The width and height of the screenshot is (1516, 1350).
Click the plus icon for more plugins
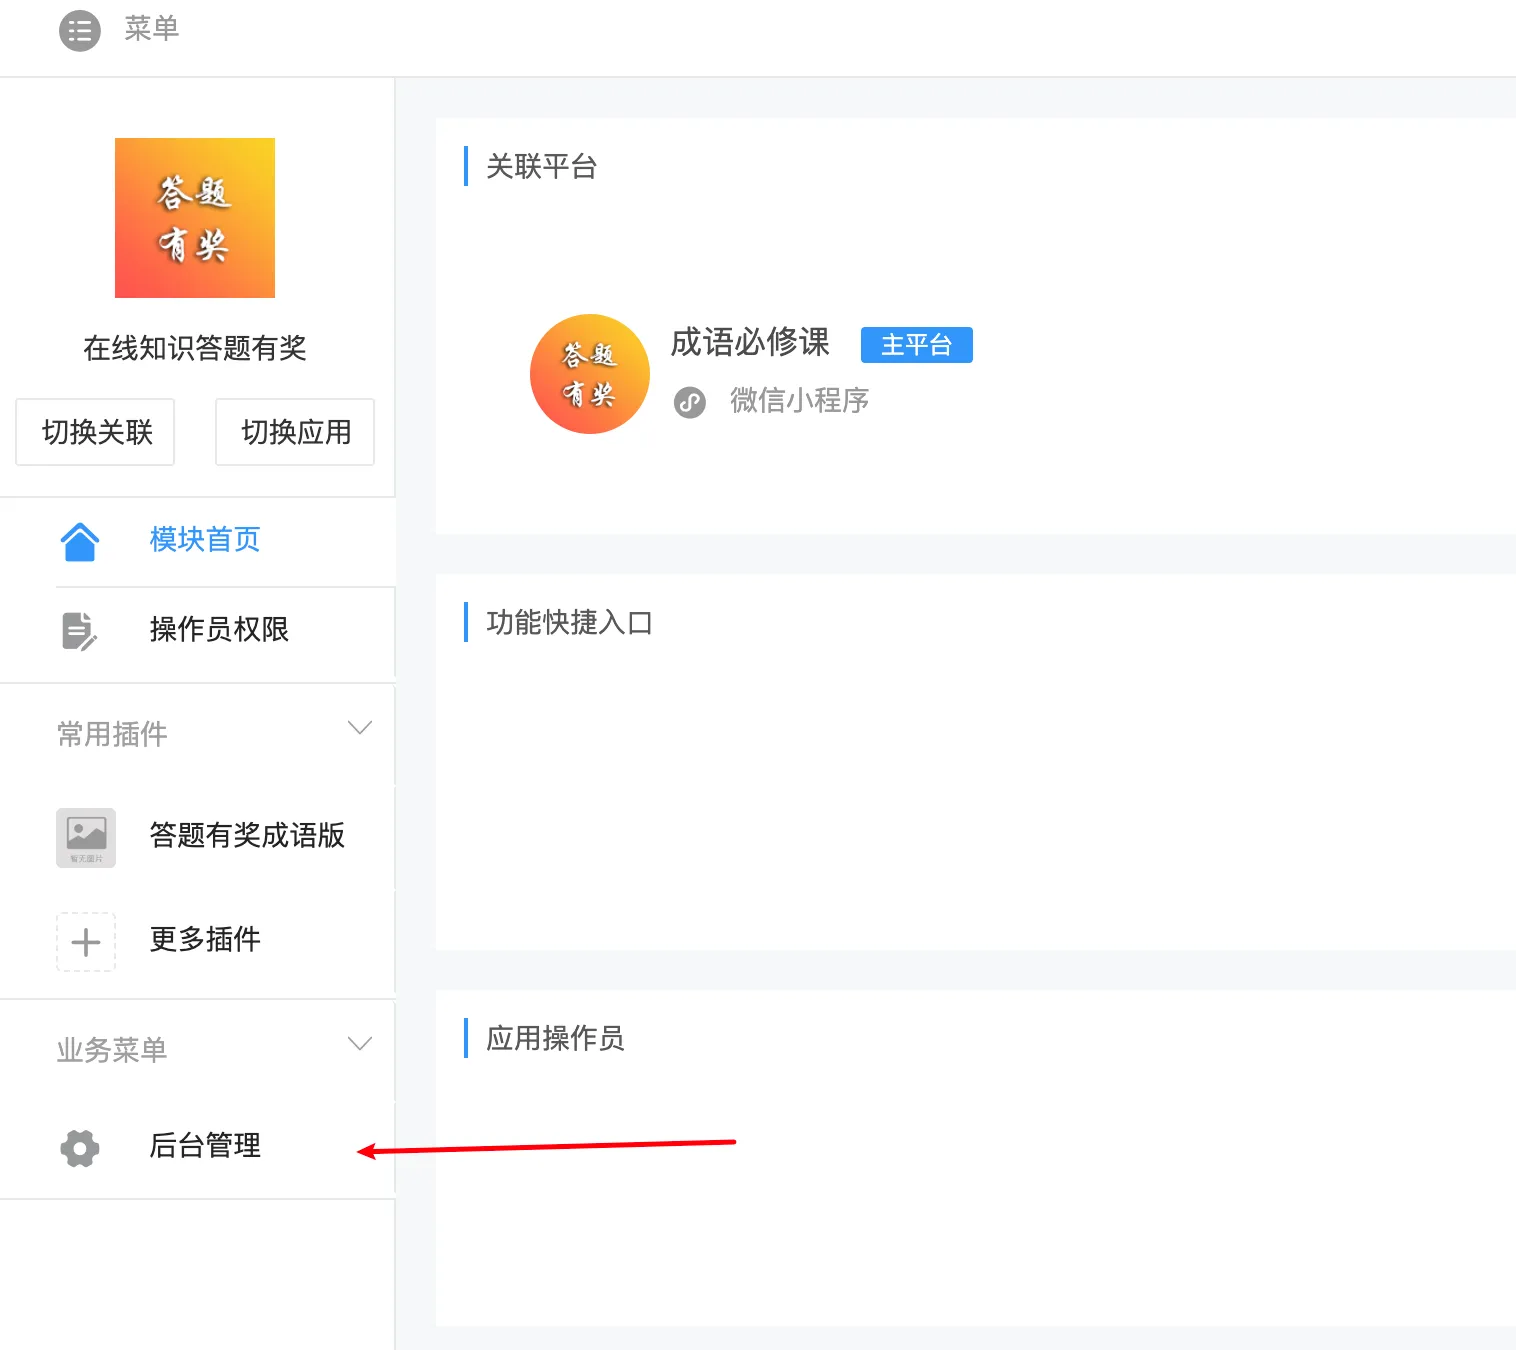pyautogui.click(x=86, y=942)
